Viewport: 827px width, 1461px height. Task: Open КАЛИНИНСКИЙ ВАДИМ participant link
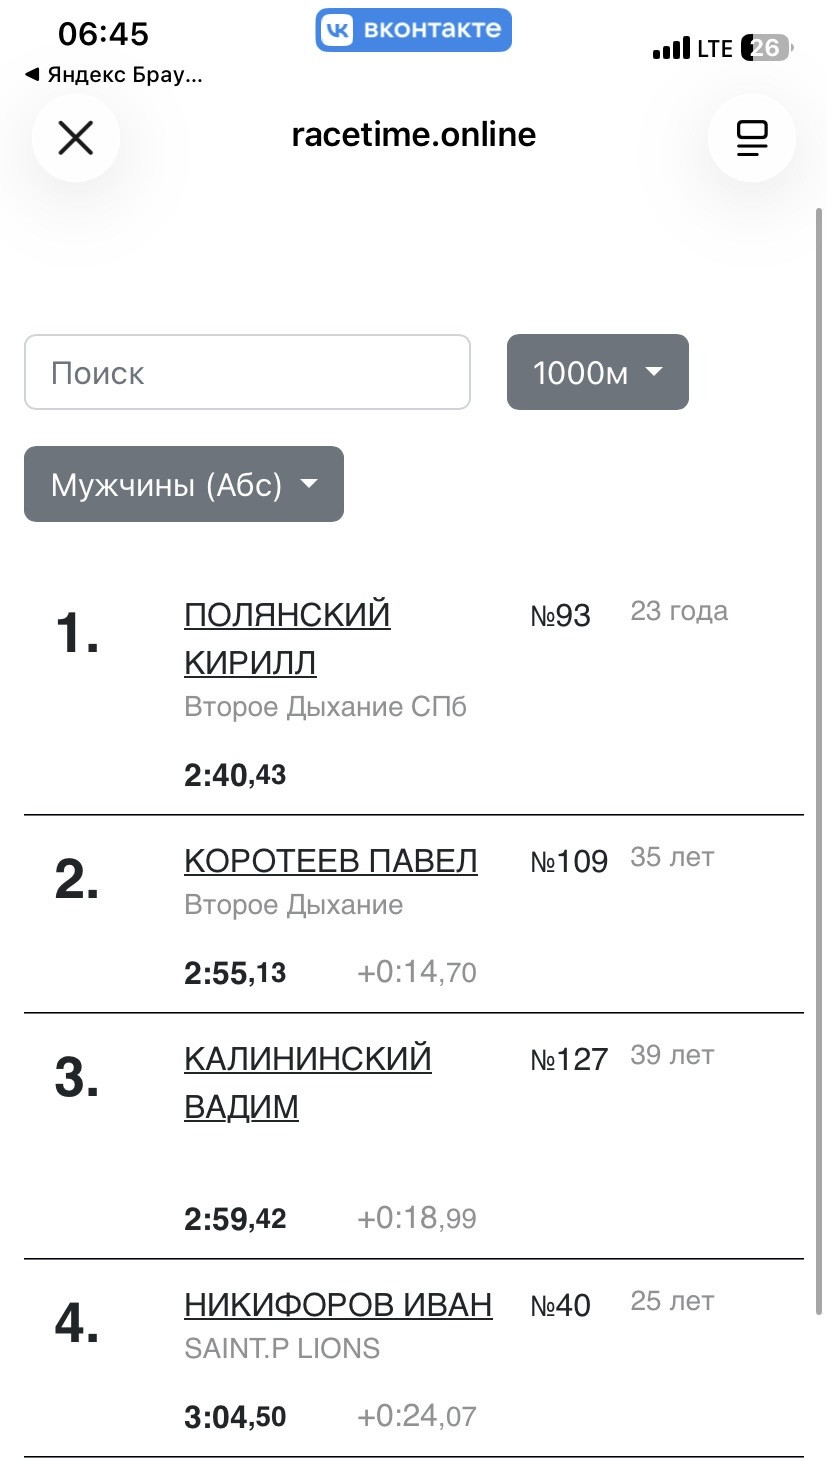(308, 1083)
